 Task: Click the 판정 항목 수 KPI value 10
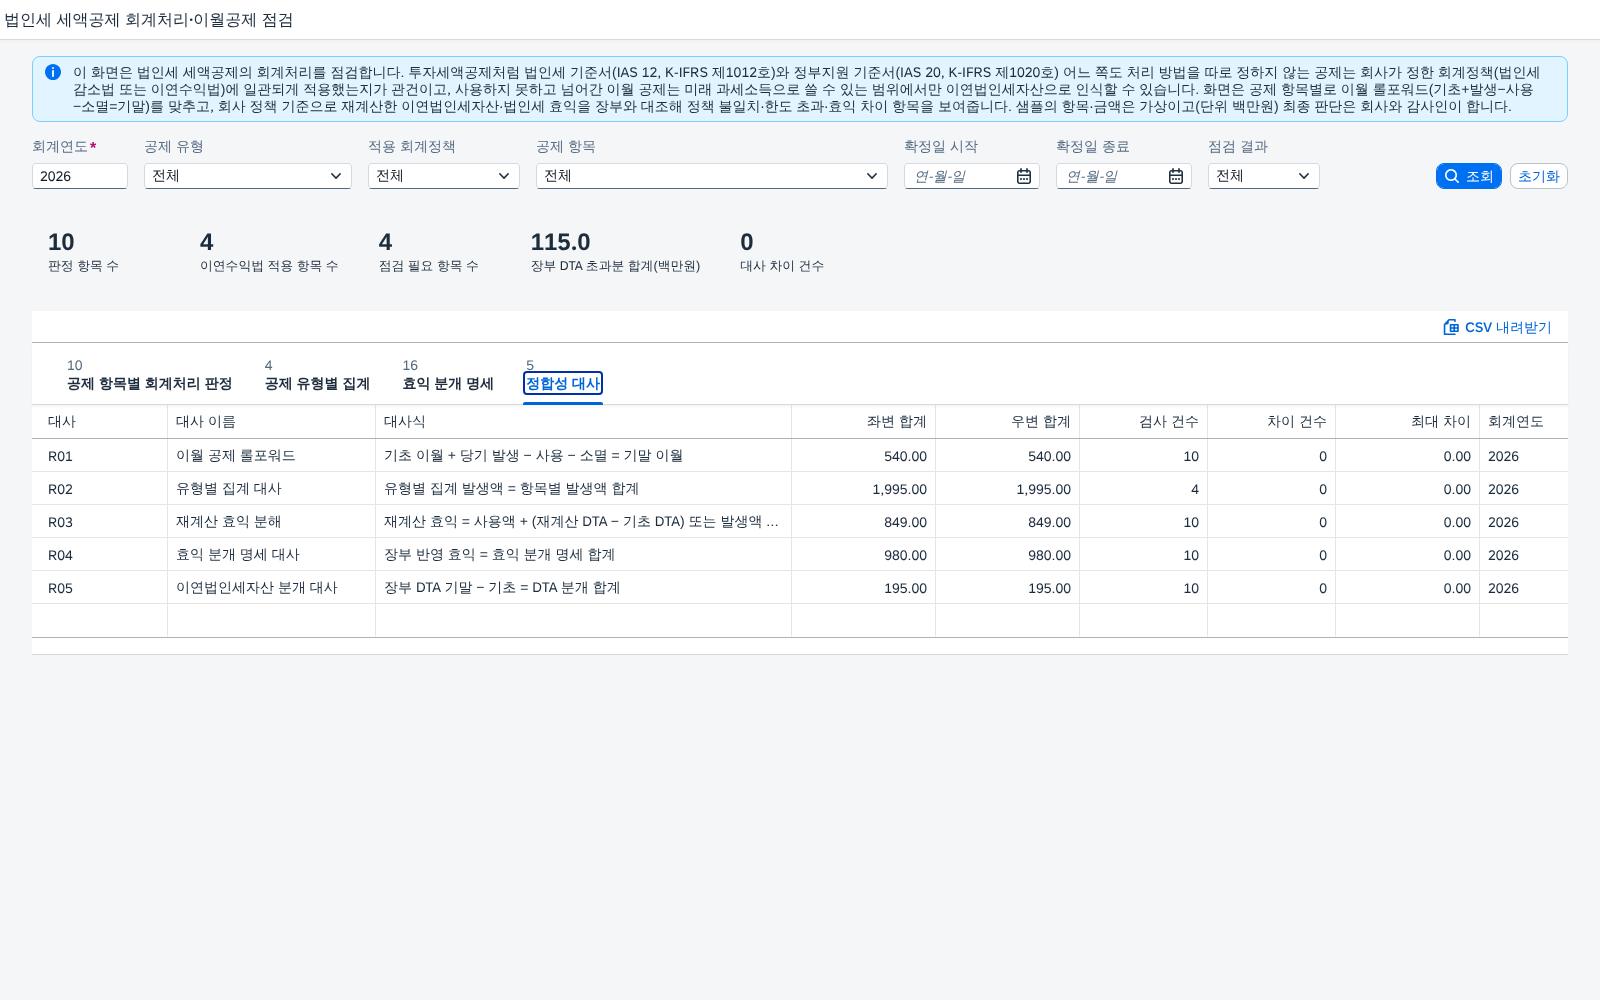click(x=61, y=242)
